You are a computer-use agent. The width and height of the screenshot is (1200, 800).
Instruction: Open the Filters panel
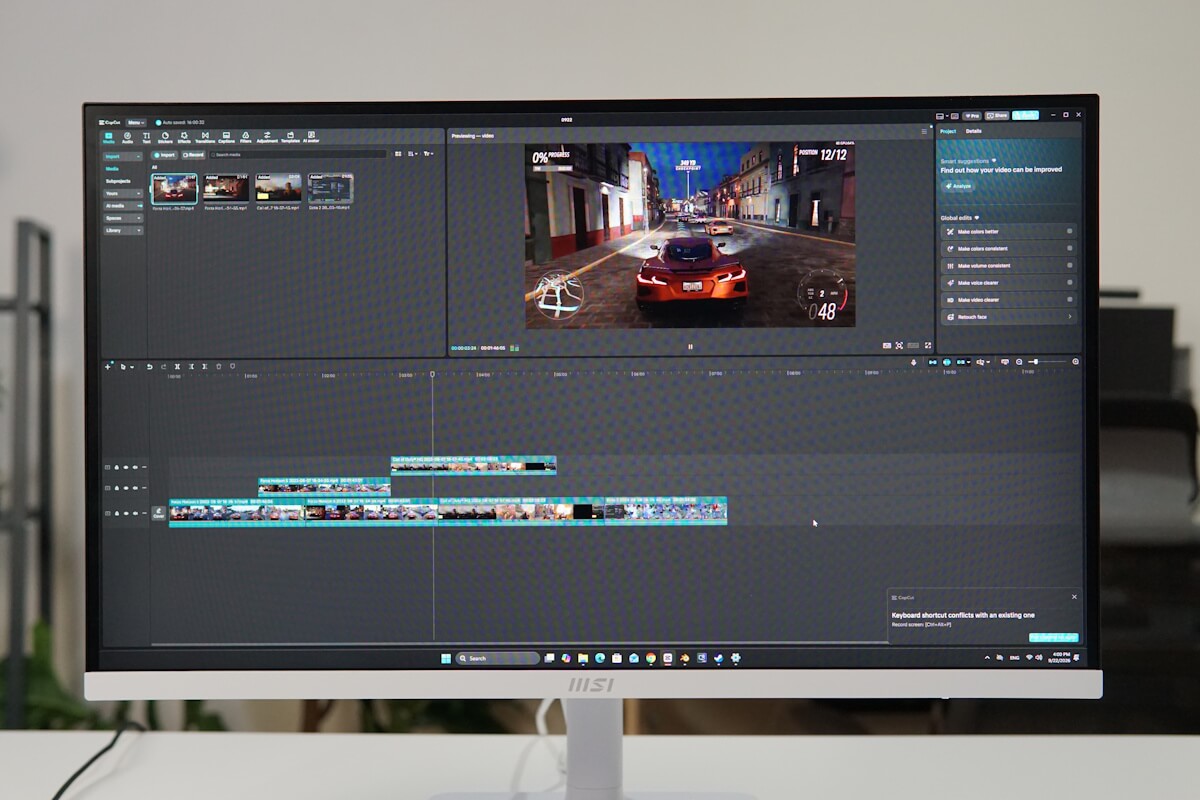point(245,137)
